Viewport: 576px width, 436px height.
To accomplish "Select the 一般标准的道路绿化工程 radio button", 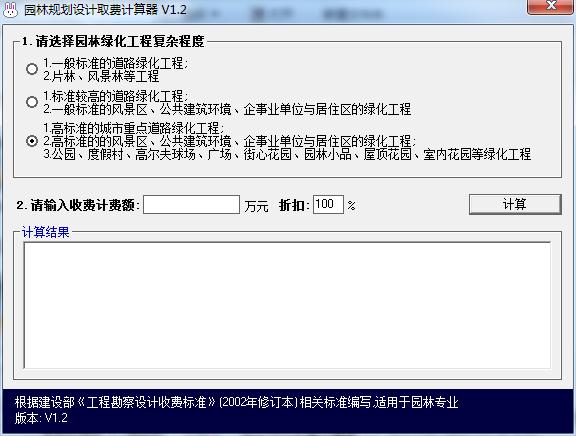I will tap(32, 69).
